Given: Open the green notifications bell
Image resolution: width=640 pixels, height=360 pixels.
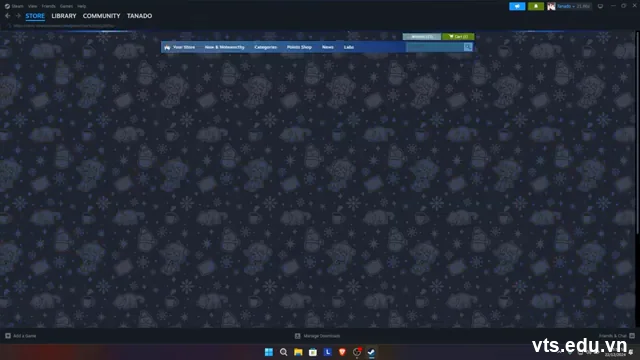Looking at the screenshot, I should 536,6.
